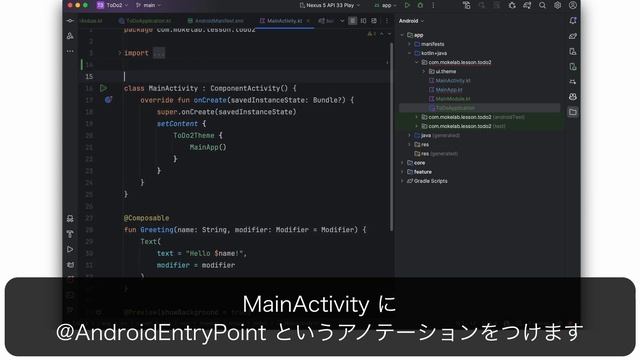Select the res (generated) folder
The height and width of the screenshot is (360, 640).
(x=436, y=154)
